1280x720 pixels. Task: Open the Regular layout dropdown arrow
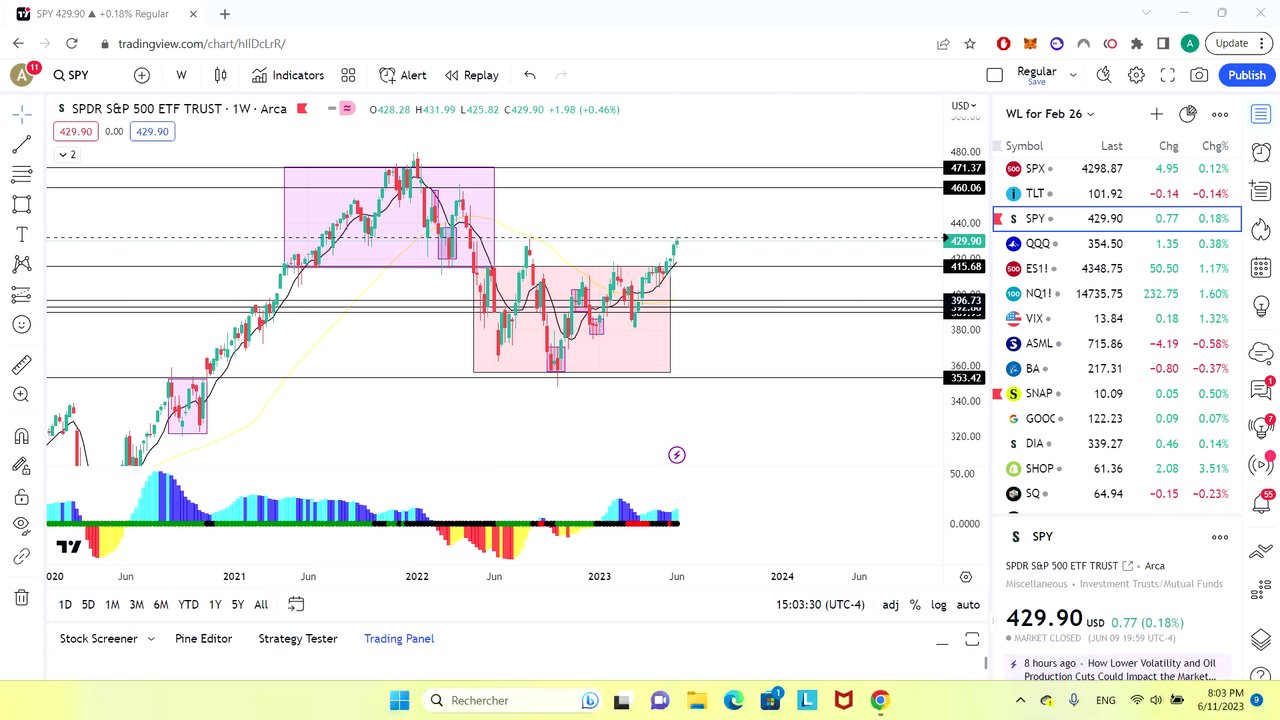click(1073, 75)
